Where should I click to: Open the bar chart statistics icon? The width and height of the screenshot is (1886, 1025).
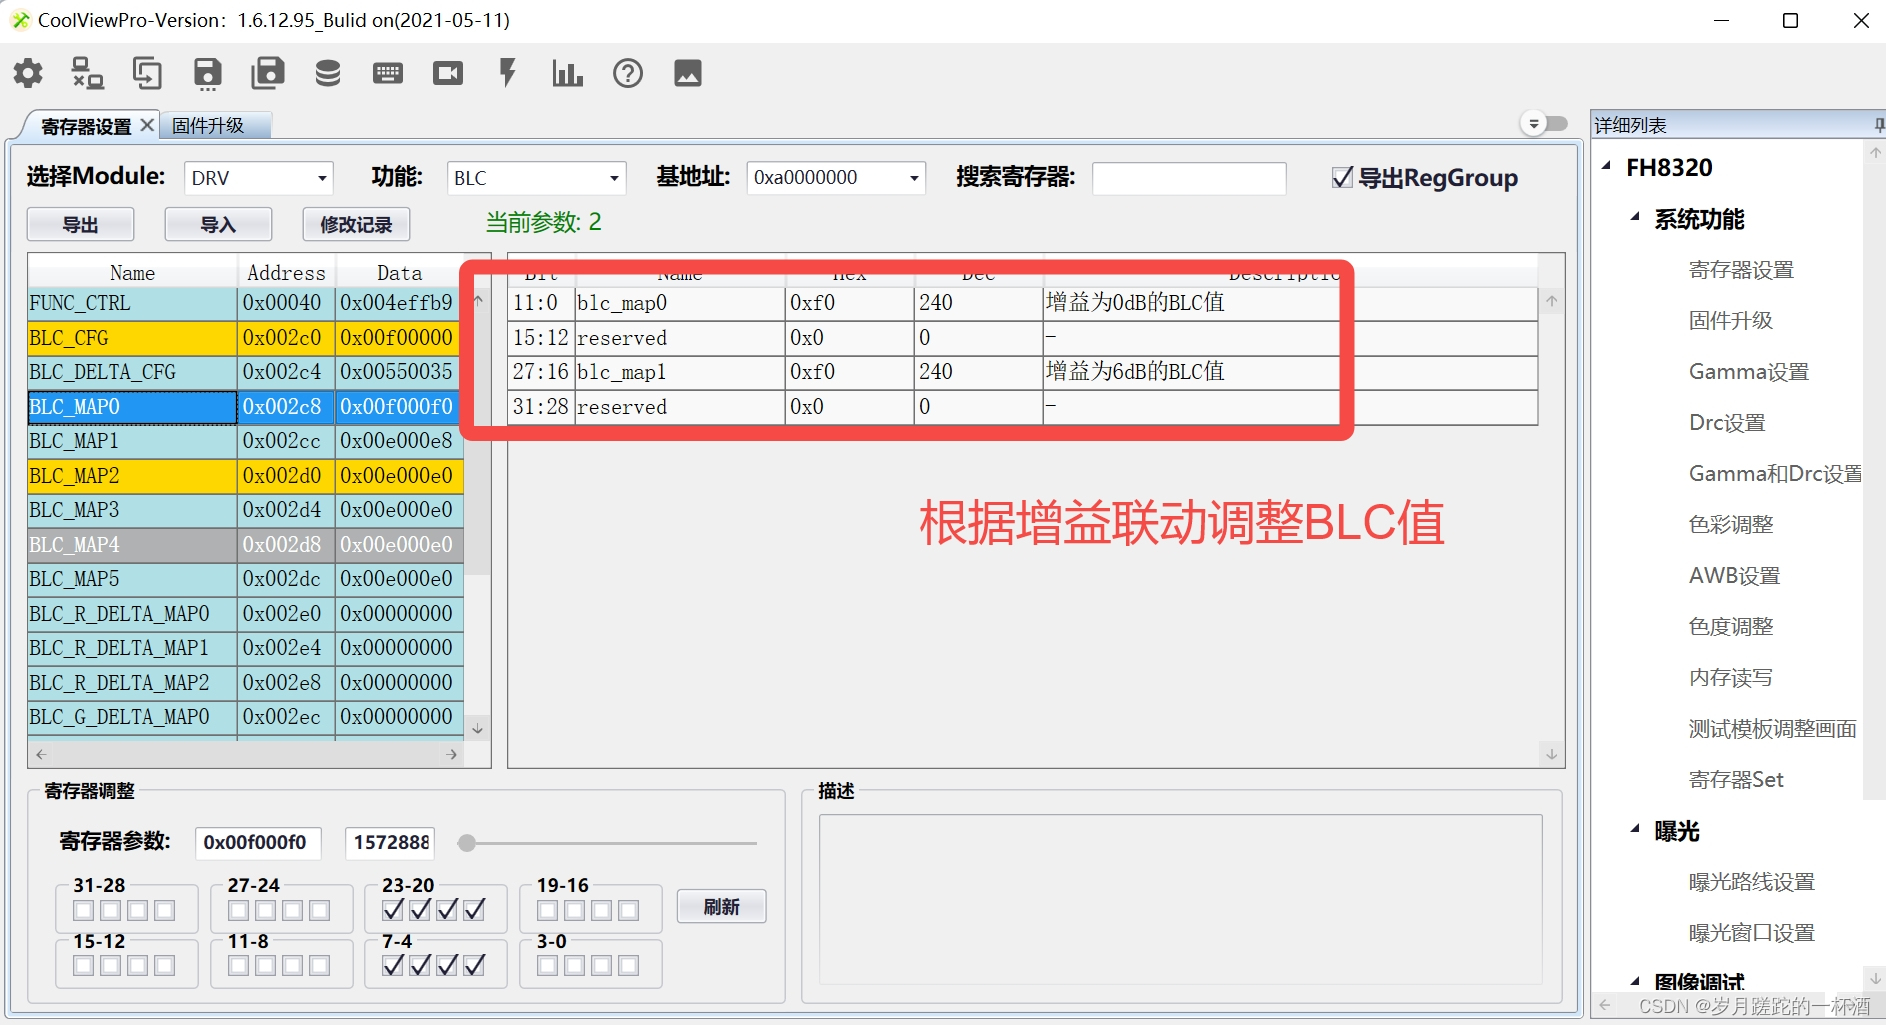(567, 73)
